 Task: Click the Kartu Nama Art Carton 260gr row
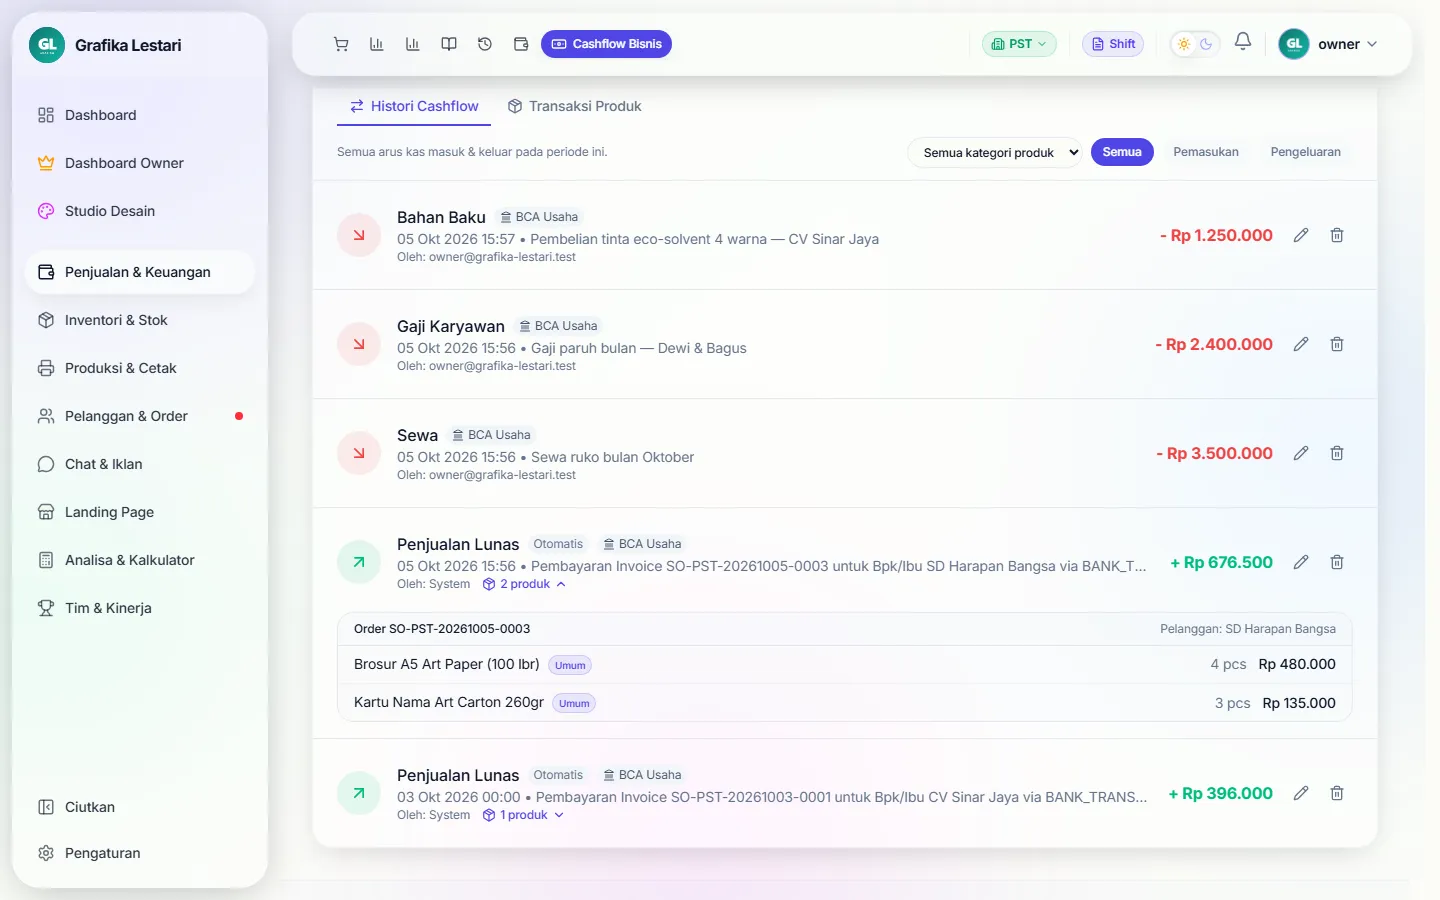coord(845,703)
